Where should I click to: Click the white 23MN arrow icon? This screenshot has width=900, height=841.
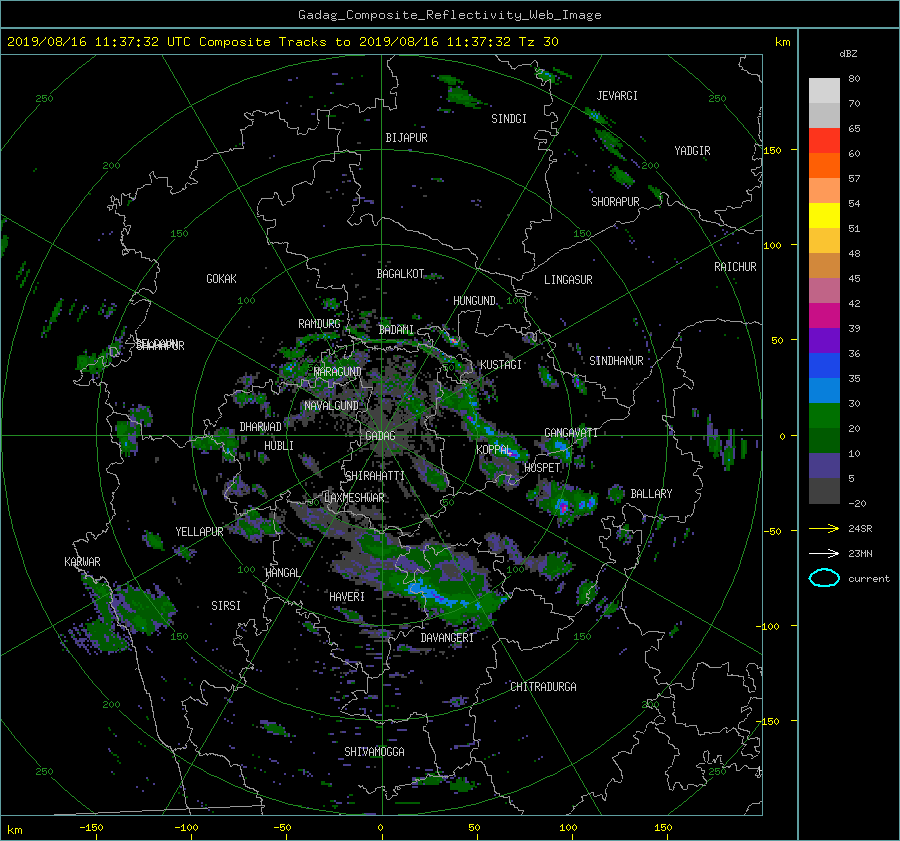pos(824,553)
